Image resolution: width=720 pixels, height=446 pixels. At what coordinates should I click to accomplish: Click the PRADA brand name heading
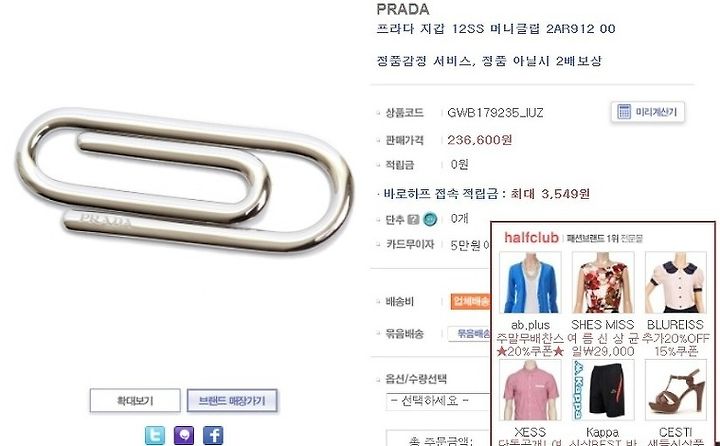(403, 9)
